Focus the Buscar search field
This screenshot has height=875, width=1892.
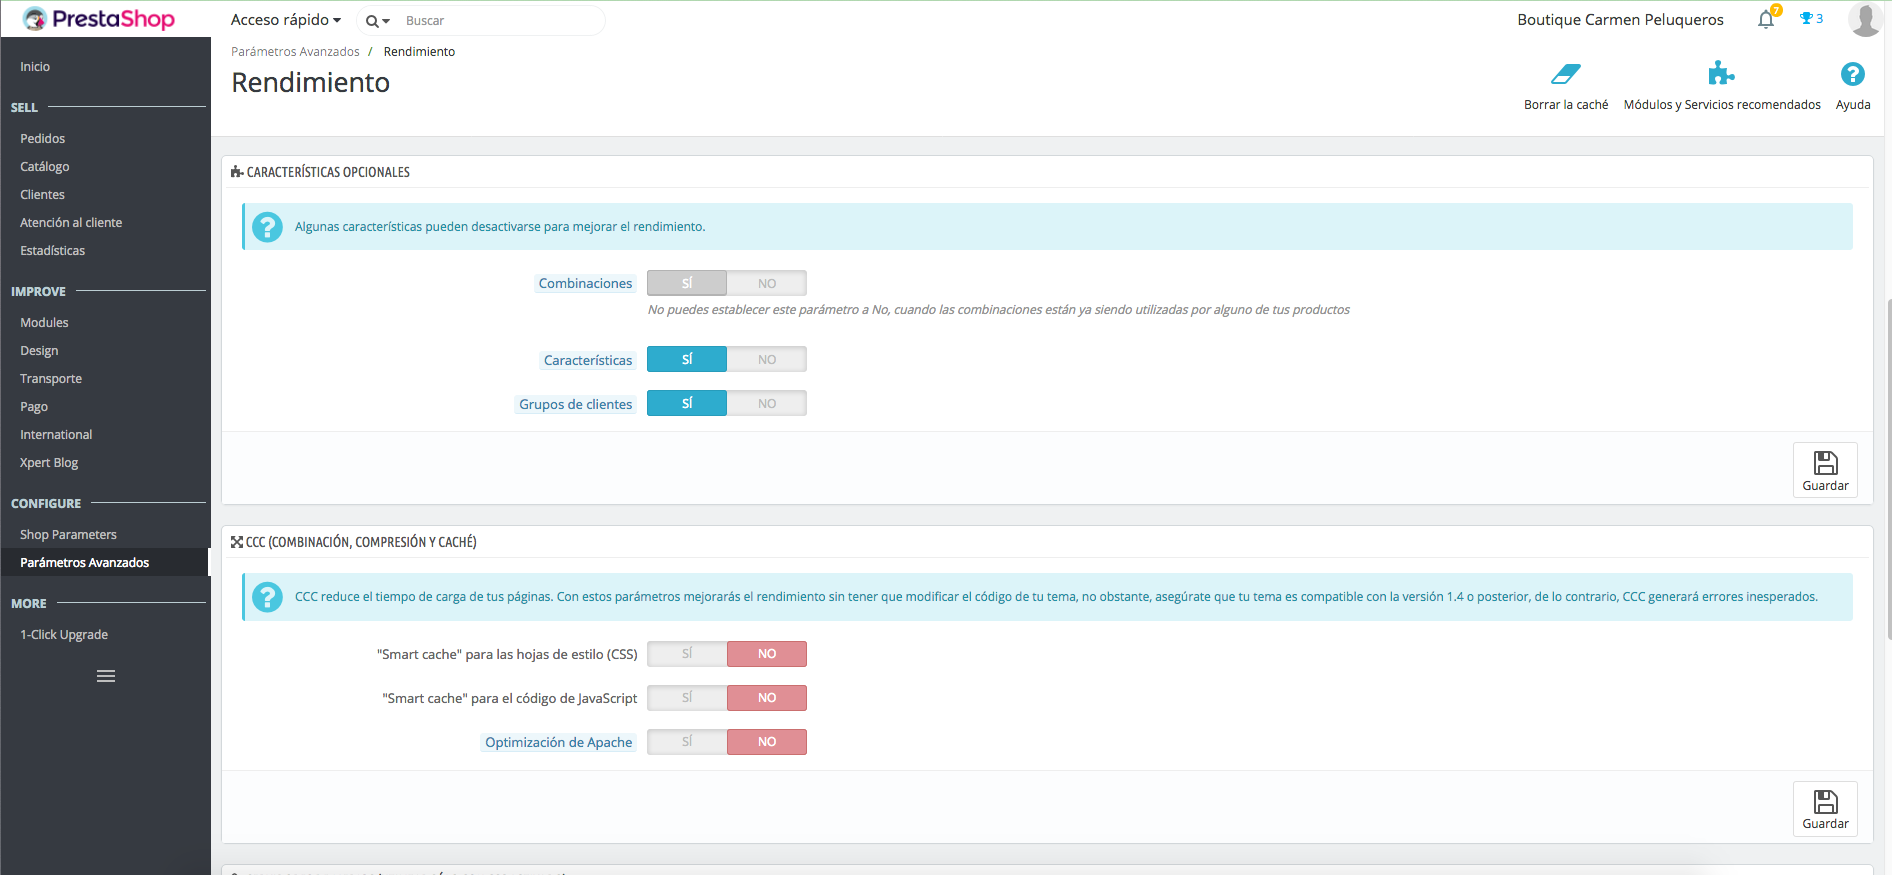[x=500, y=21]
